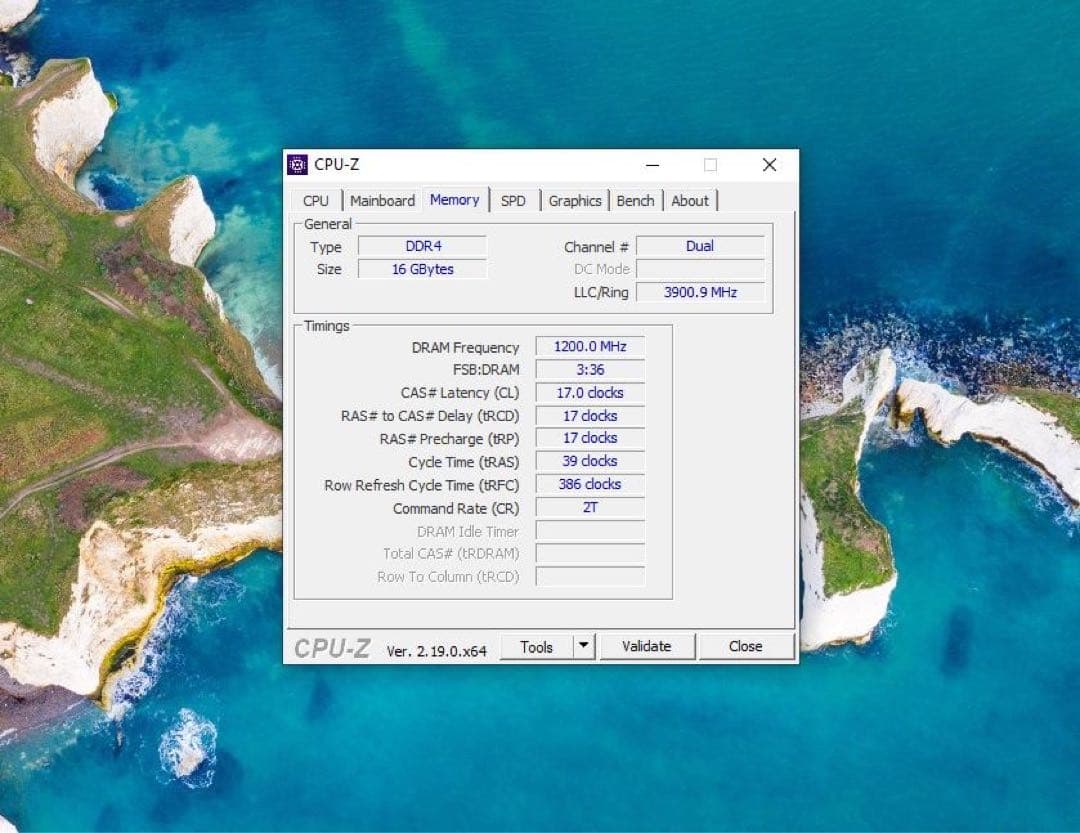Screen dimensions: 1080x833
Task: Click the empty Row To Column field
Action: 590,576
